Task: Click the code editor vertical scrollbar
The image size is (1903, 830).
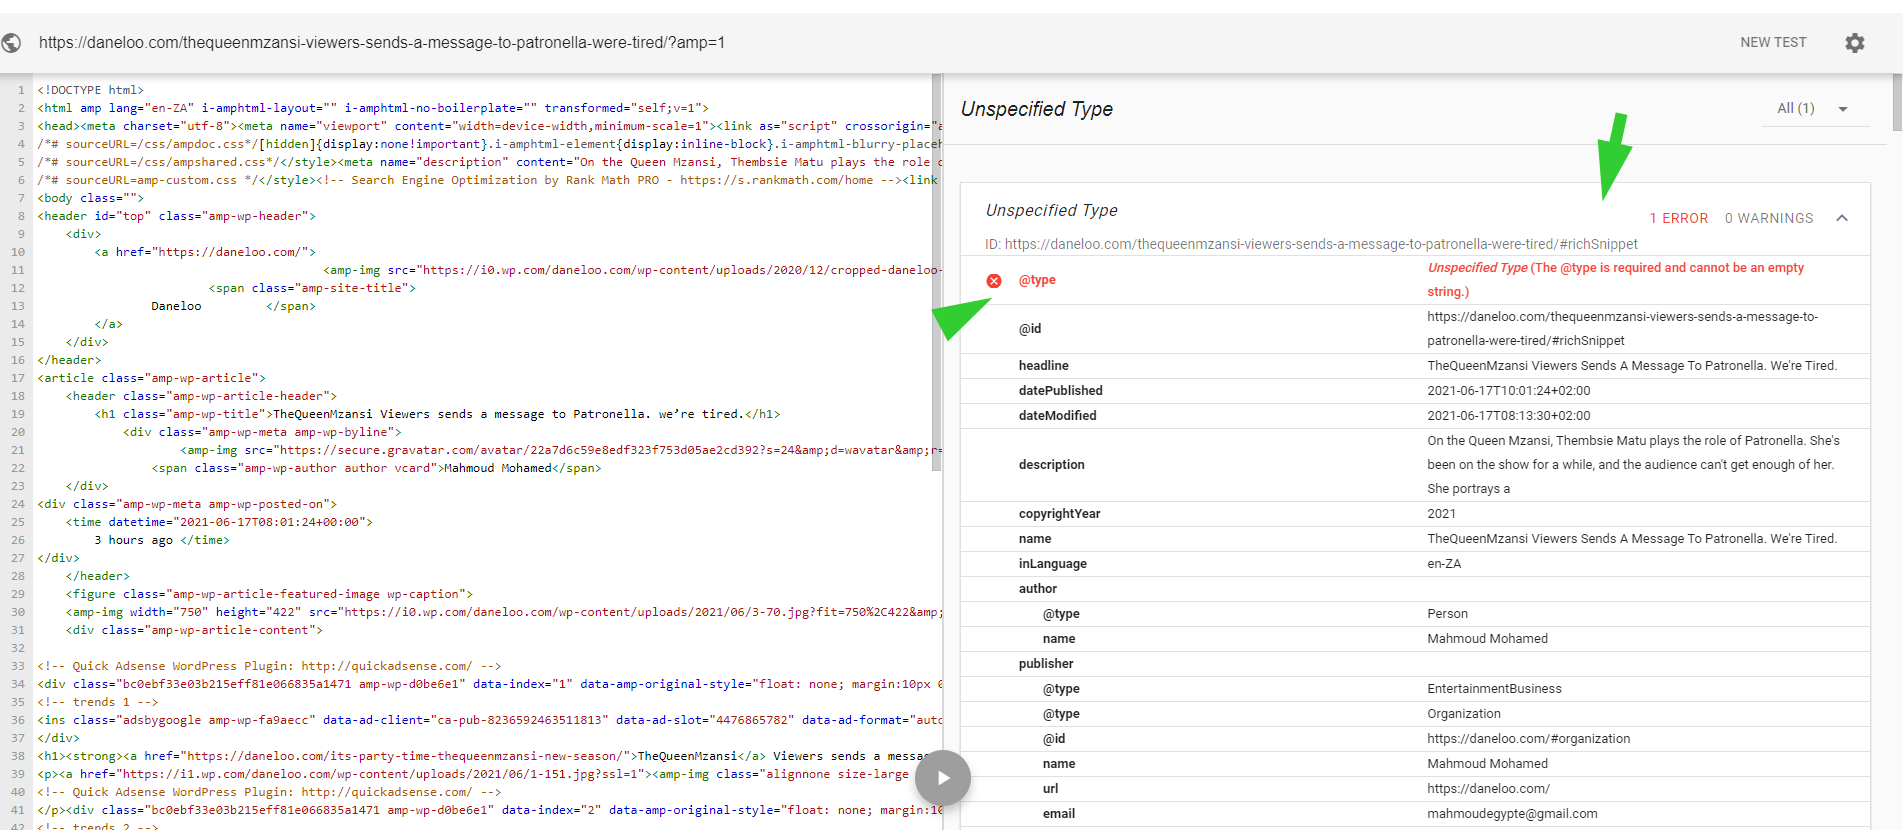Action: coord(937,270)
